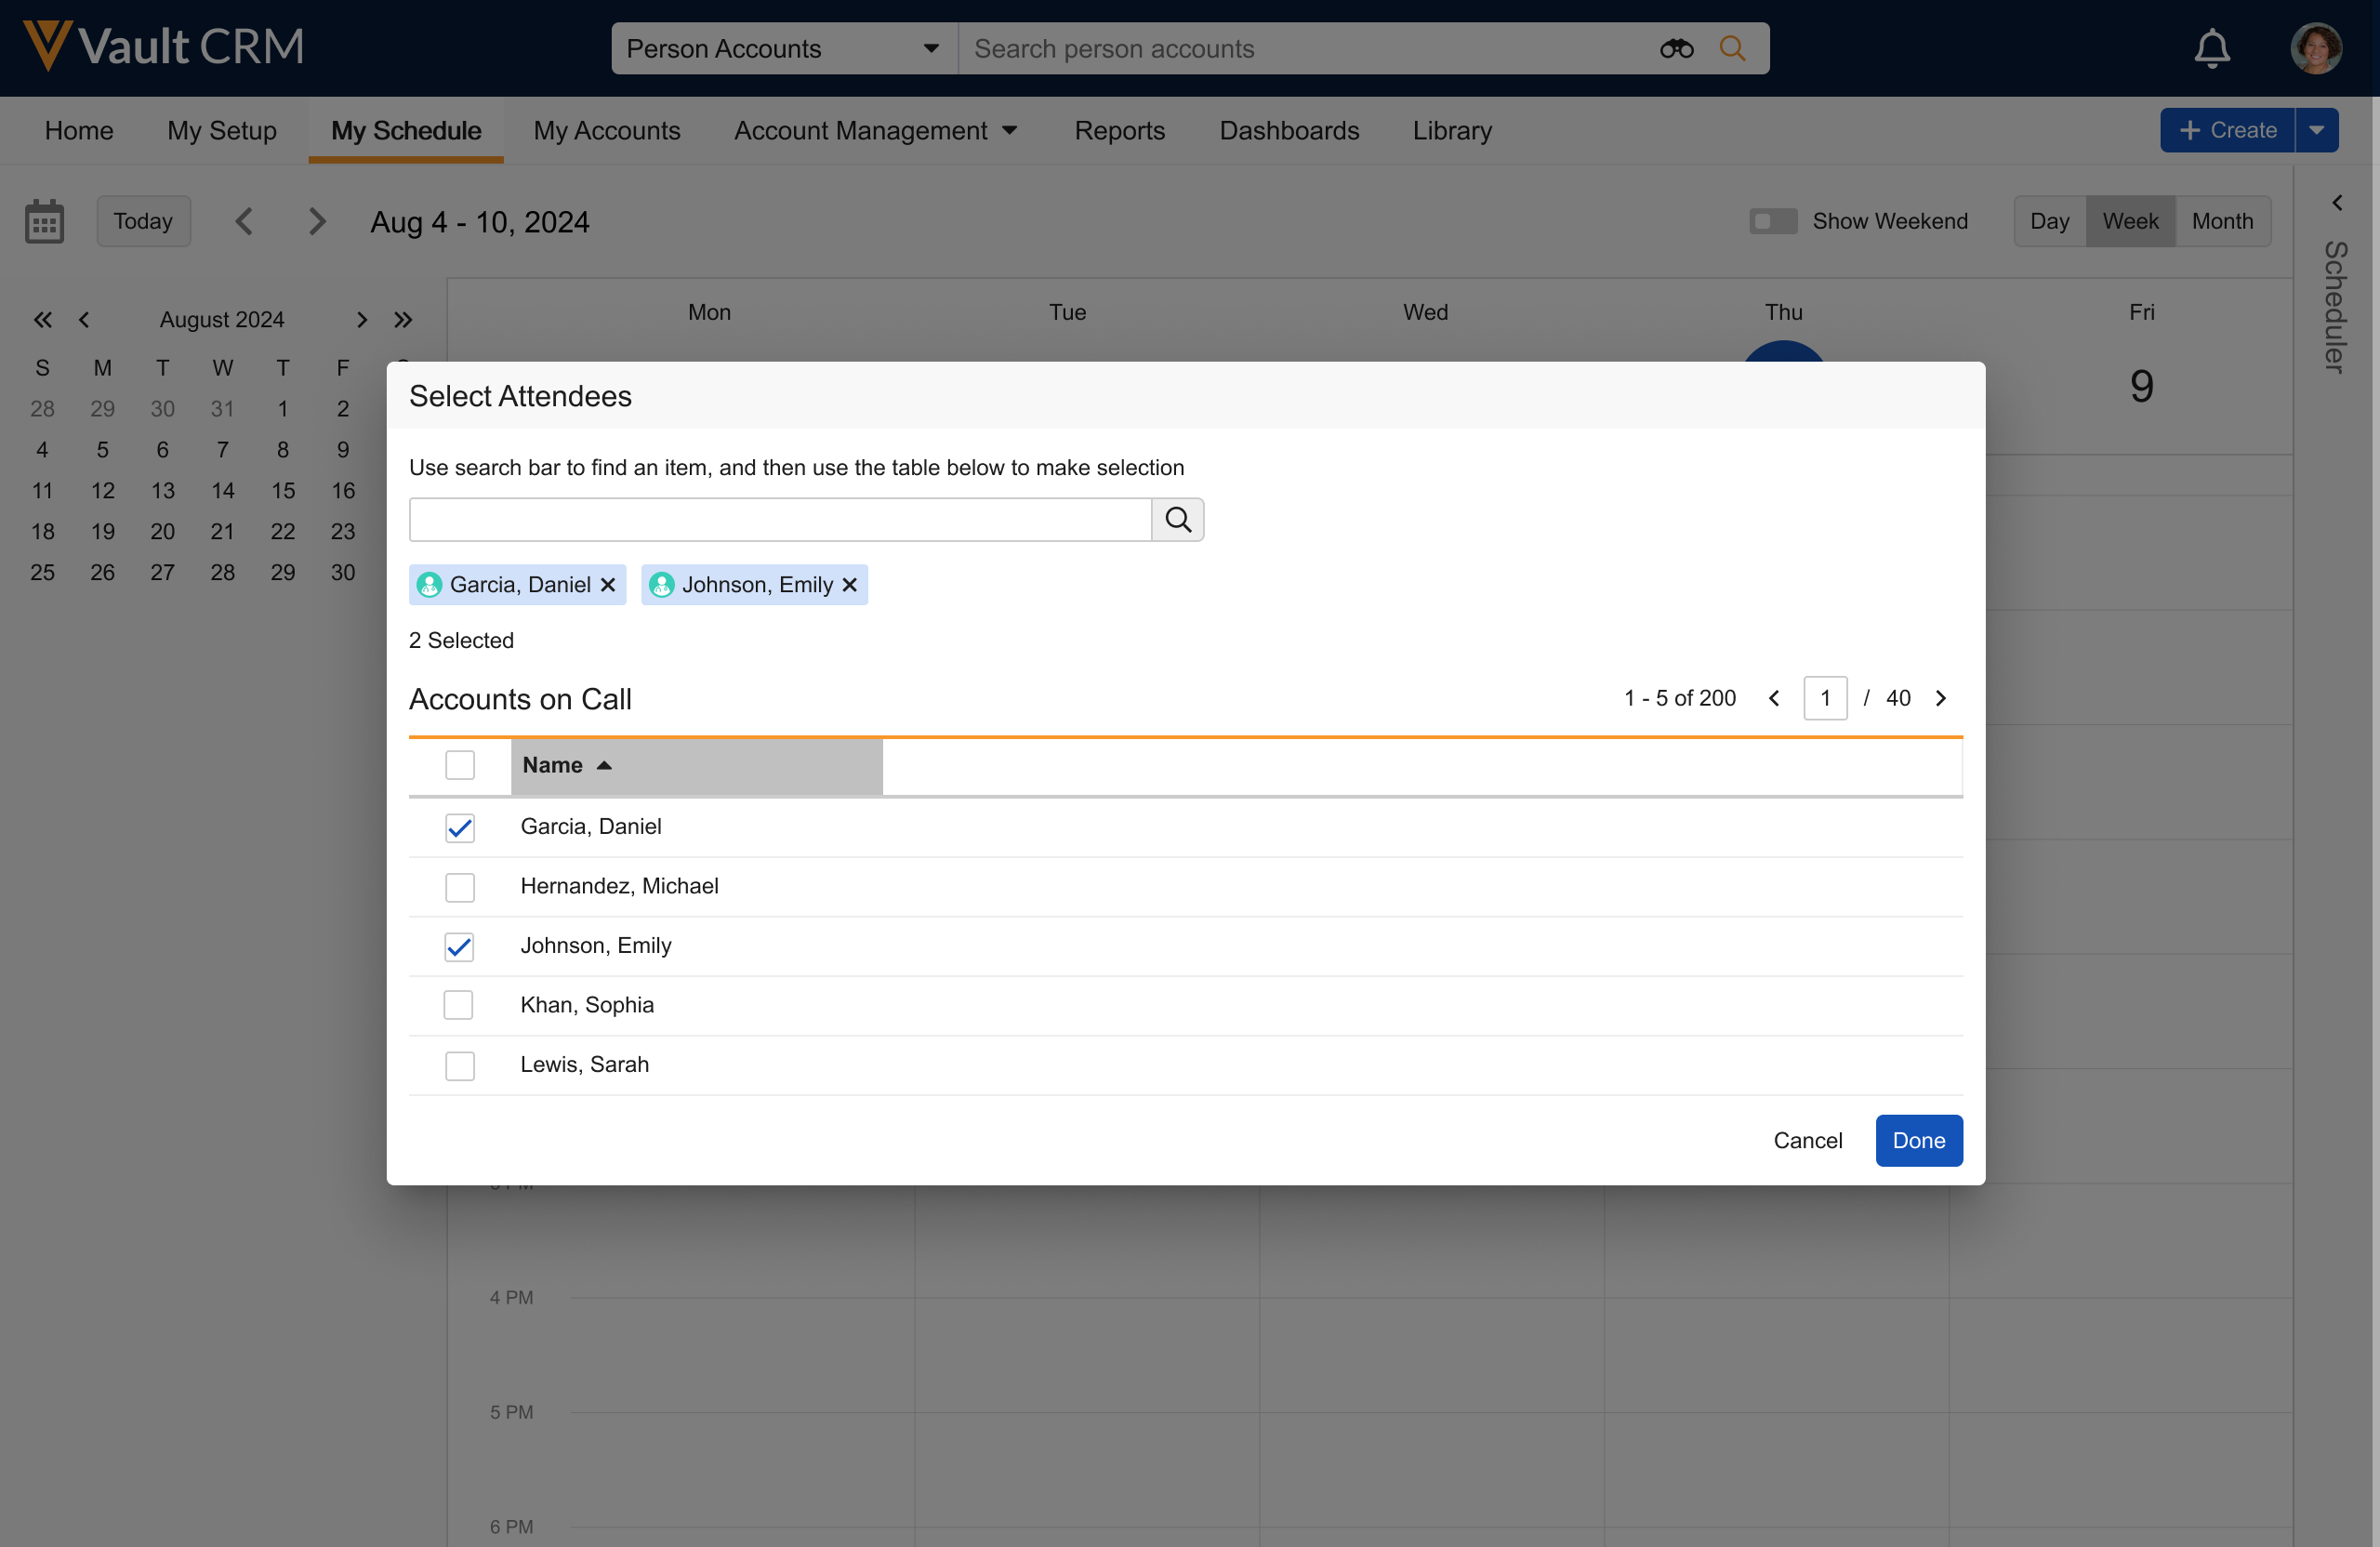2380x1547 pixels.
Task: Click the attendee search text field
Action: click(780, 520)
